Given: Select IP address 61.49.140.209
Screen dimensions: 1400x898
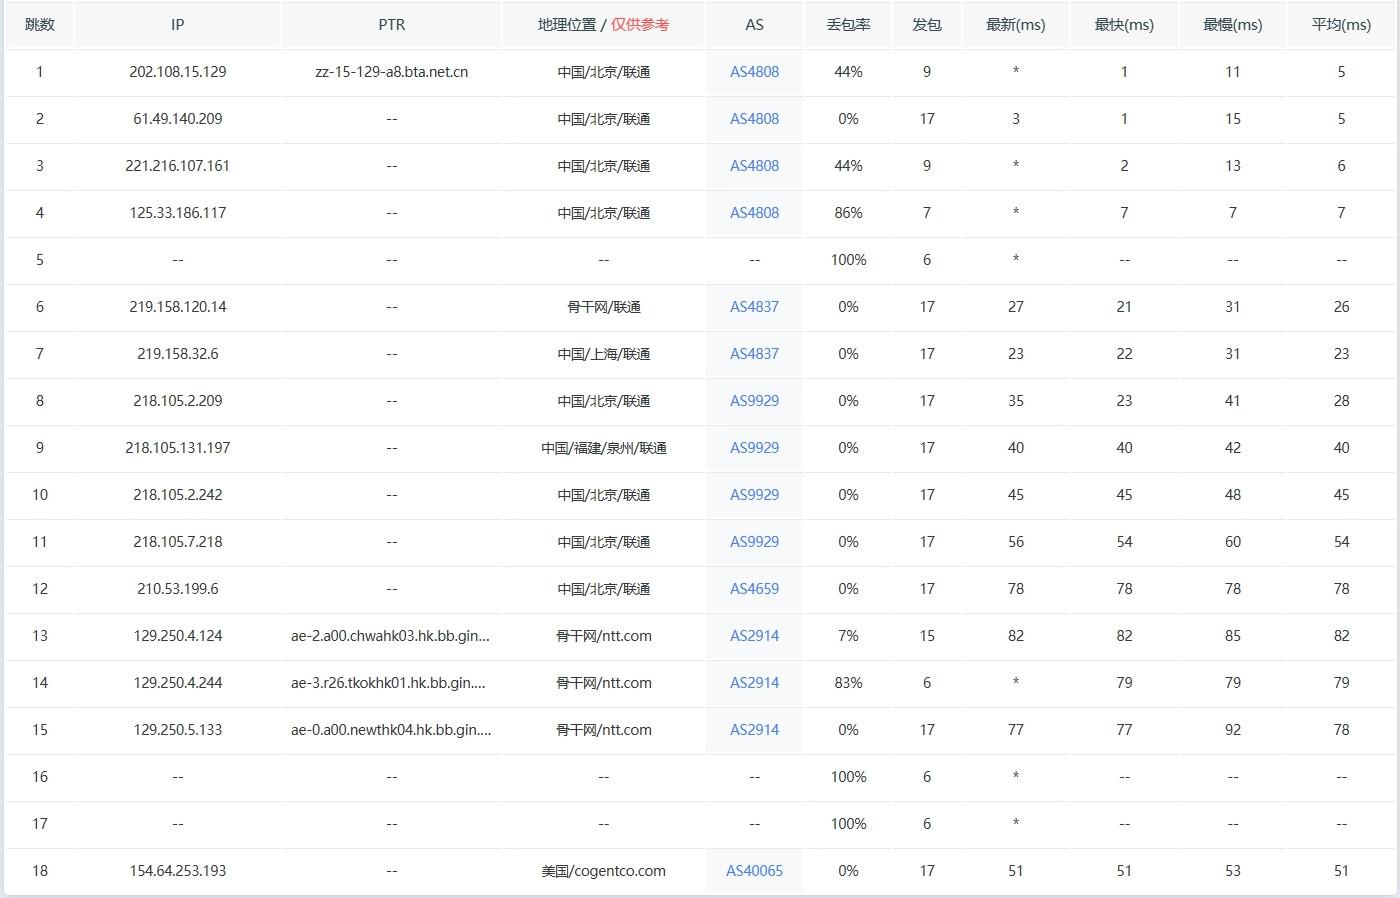Looking at the screenshot, I should tap(178, 119).
